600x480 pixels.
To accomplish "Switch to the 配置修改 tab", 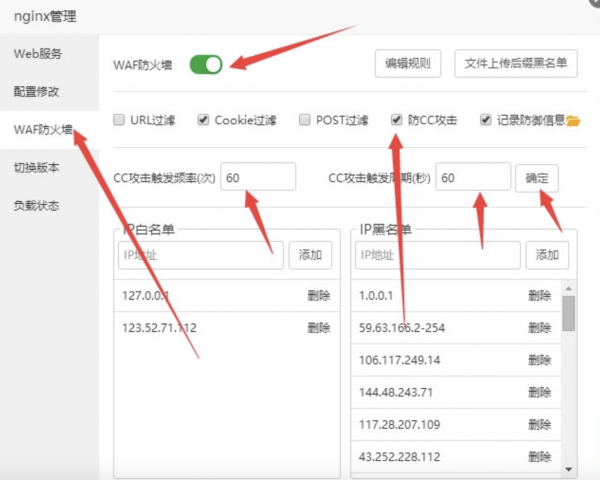I will click(x=37, y=92).
